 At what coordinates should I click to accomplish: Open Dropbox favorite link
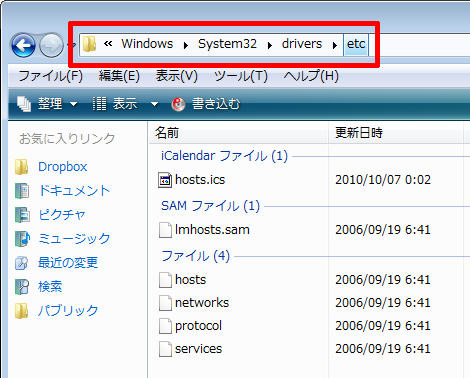[63, 167]
